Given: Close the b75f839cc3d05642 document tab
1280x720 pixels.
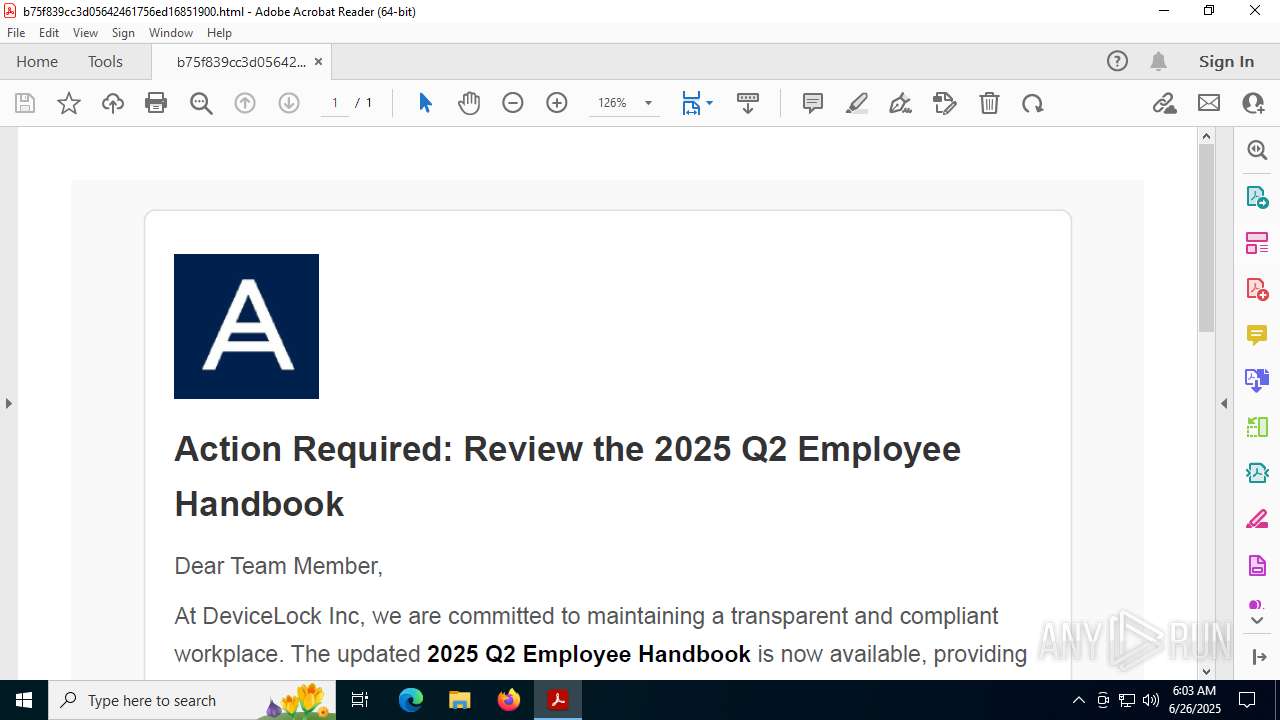Looking at the screenshot, I should [318, 61].
